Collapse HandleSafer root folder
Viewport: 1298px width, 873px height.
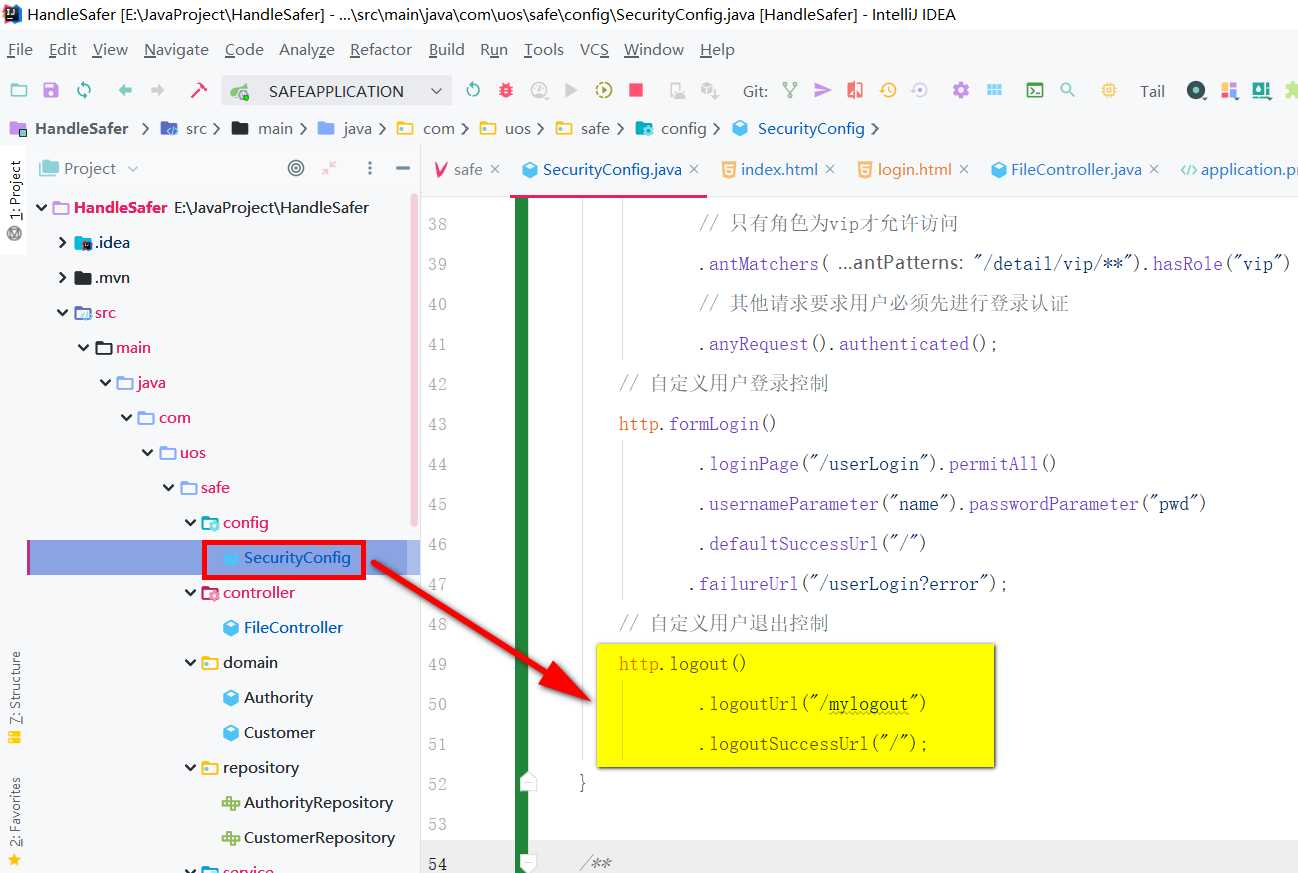pyautogui.click(x=41, y=208)
